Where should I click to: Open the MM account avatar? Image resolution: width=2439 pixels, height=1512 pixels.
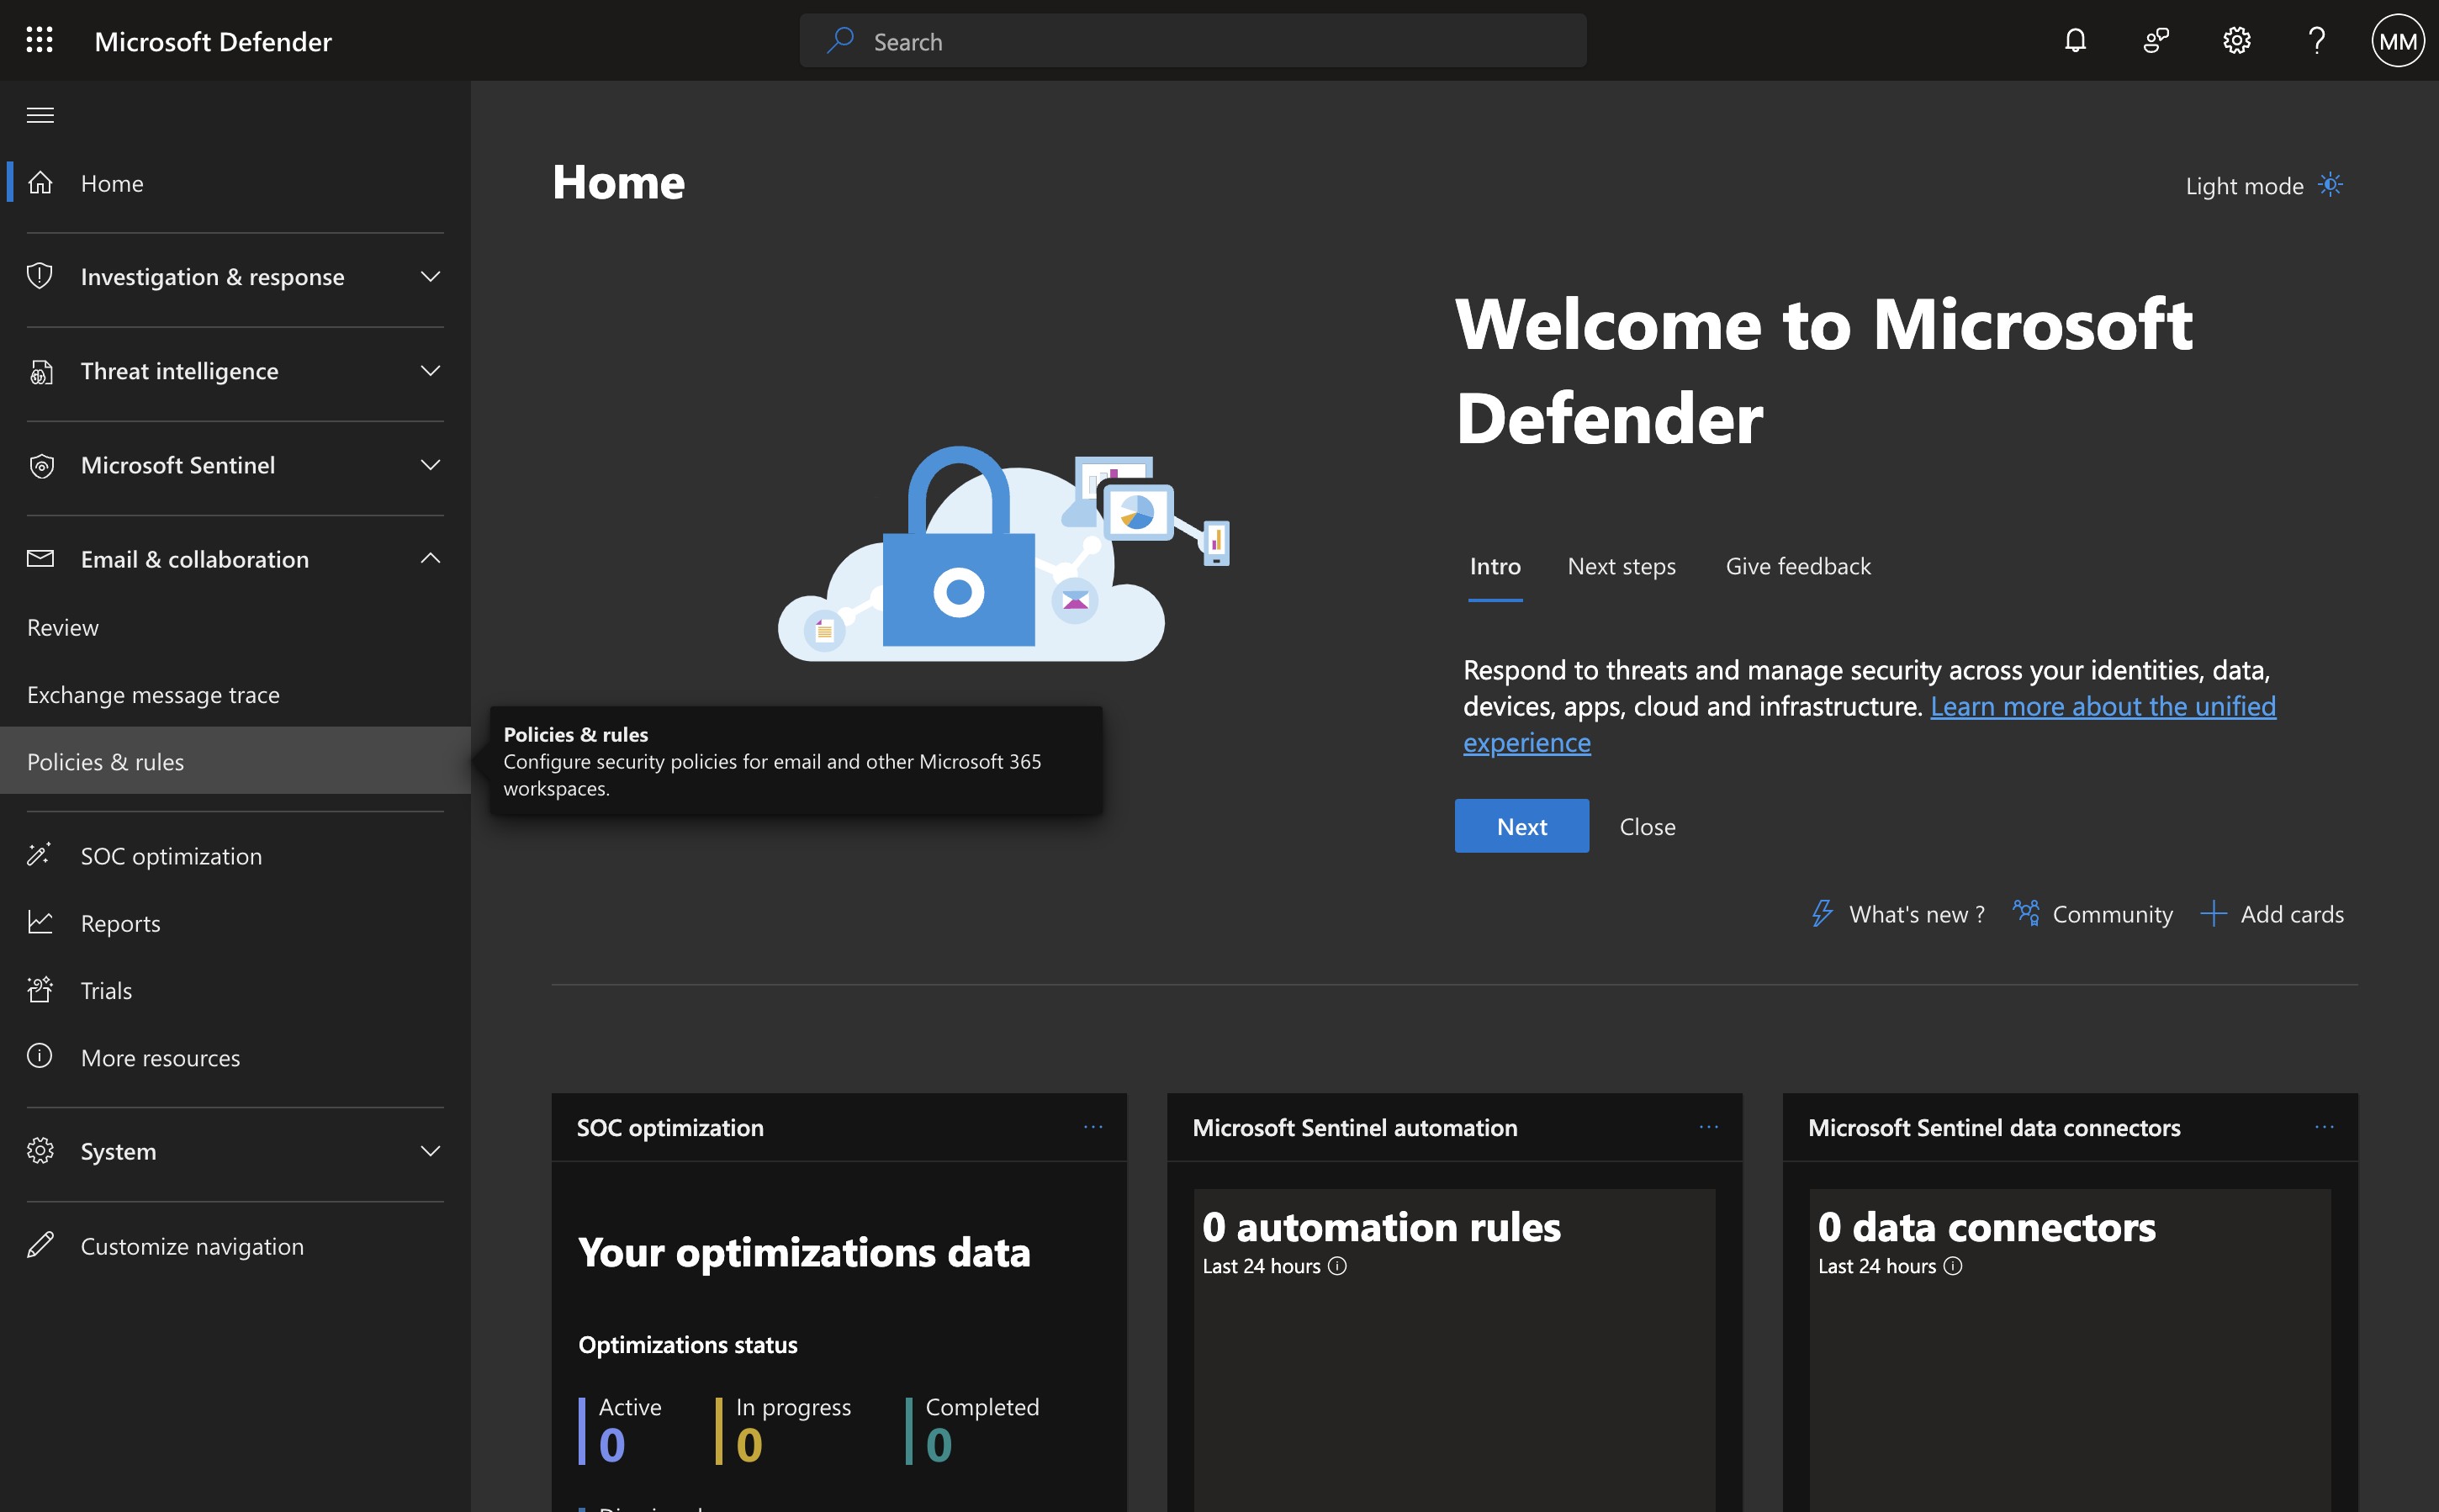pos(2397,40)
